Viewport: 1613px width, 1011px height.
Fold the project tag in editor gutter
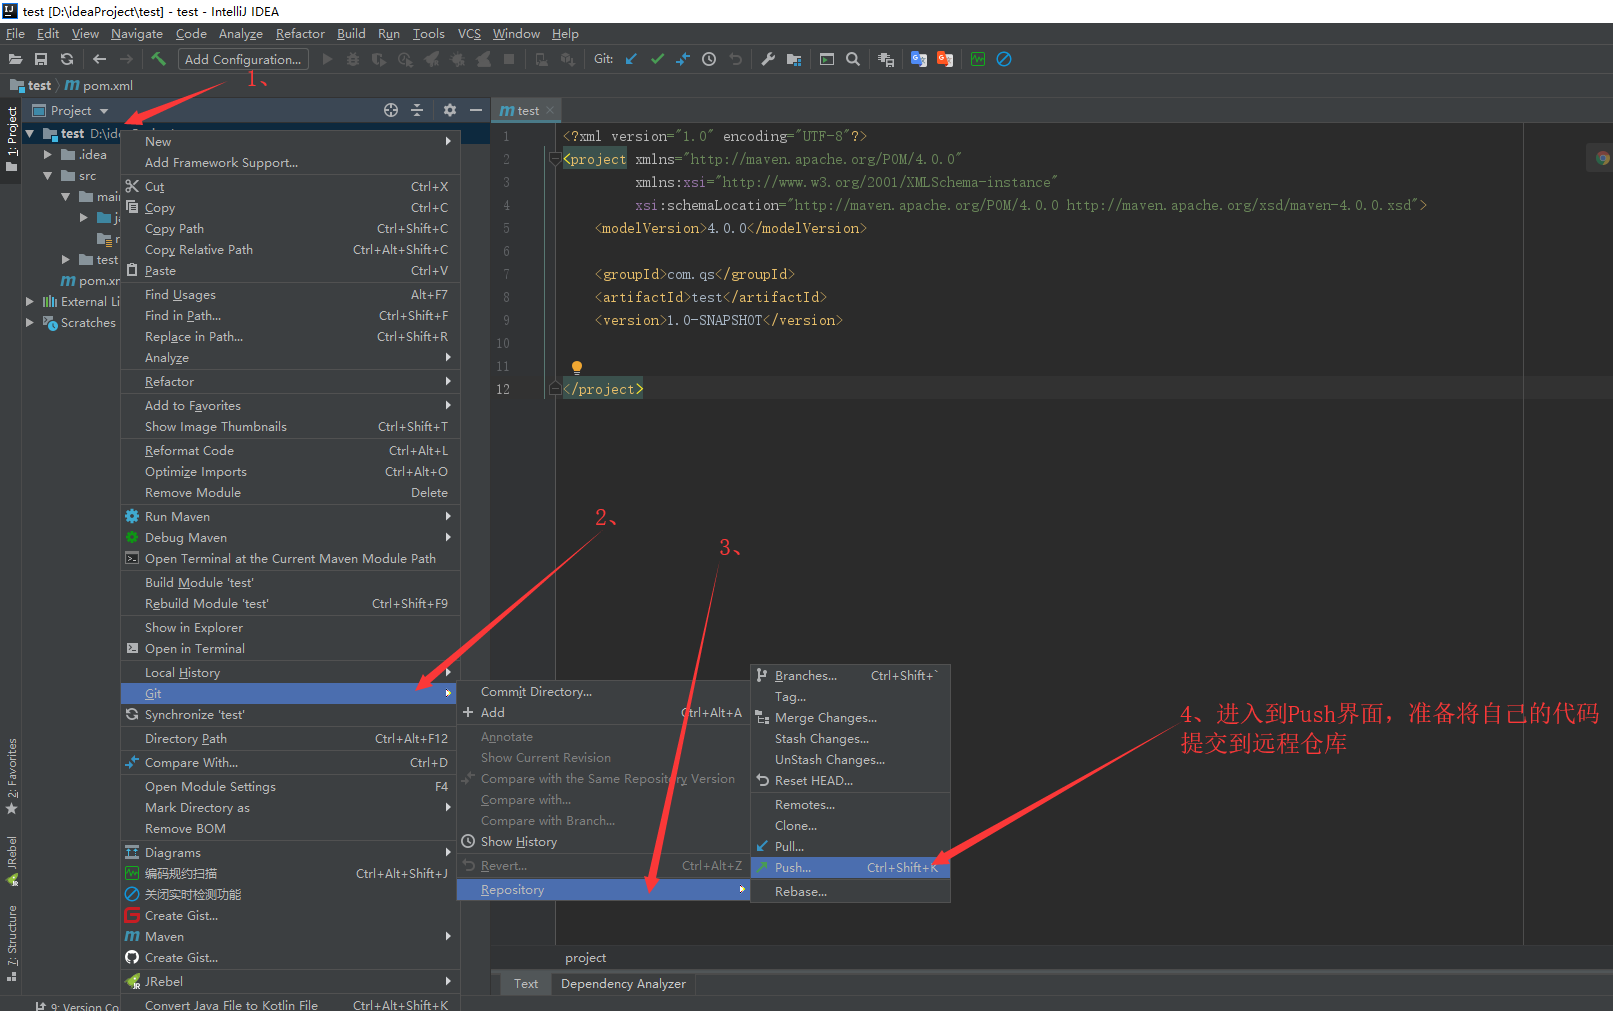click(555, 159)
